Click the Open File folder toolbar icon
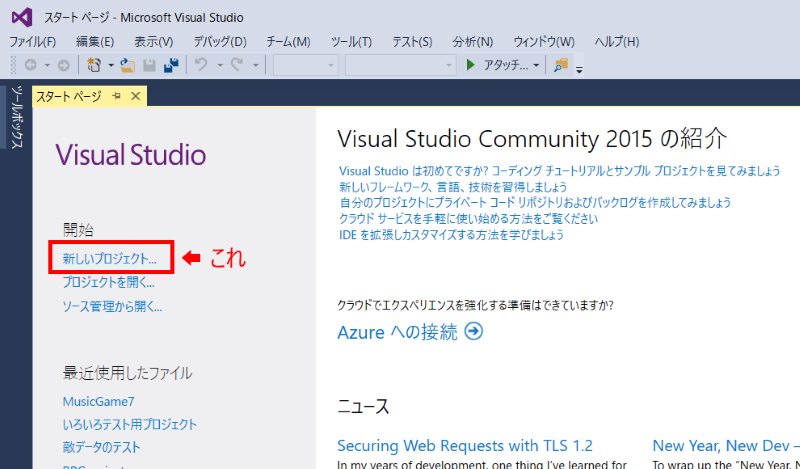Viewport: 800px width, 469px height. click(127, 65)
